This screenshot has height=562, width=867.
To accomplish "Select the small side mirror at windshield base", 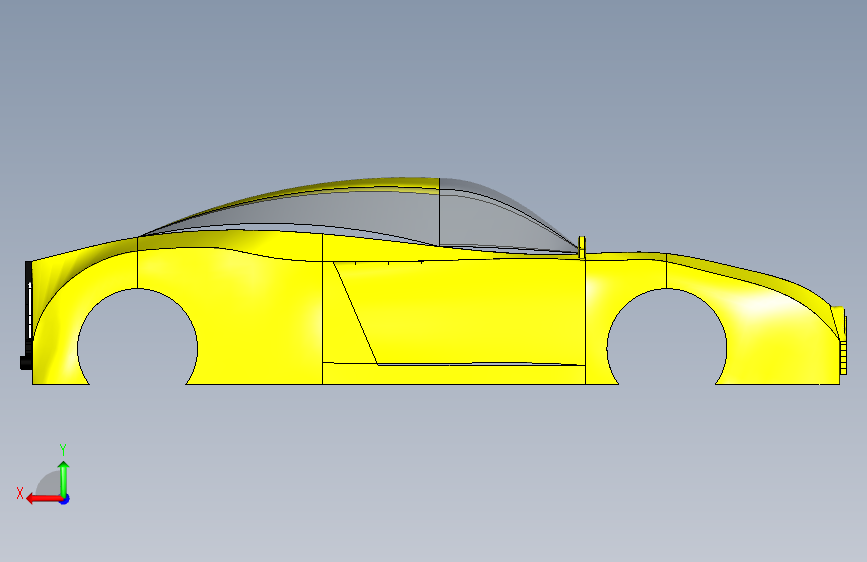I will pyautogui.click(x=582, y=247).
